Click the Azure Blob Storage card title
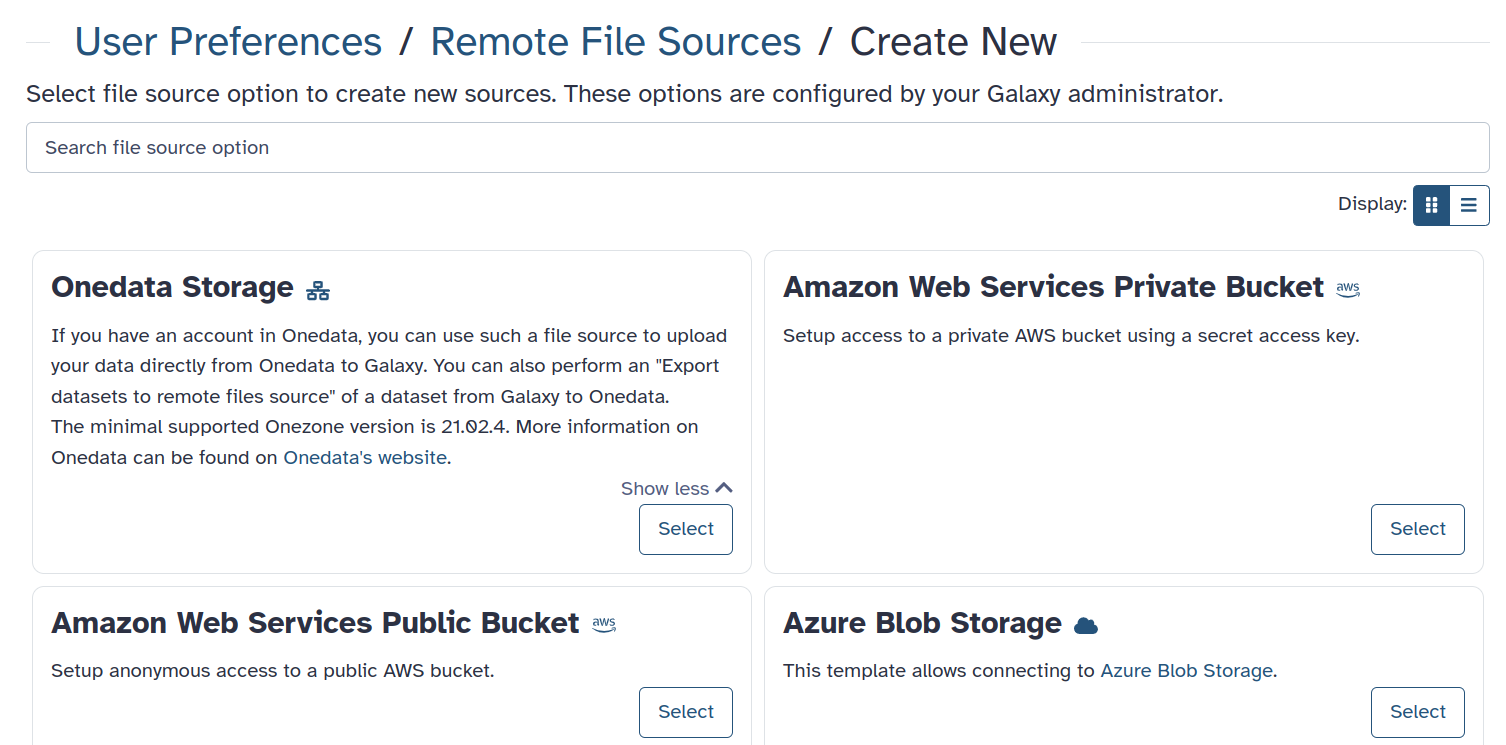The height and width of the screenshot is (745, 1506). pyautogui.click(x=922, y=623)
